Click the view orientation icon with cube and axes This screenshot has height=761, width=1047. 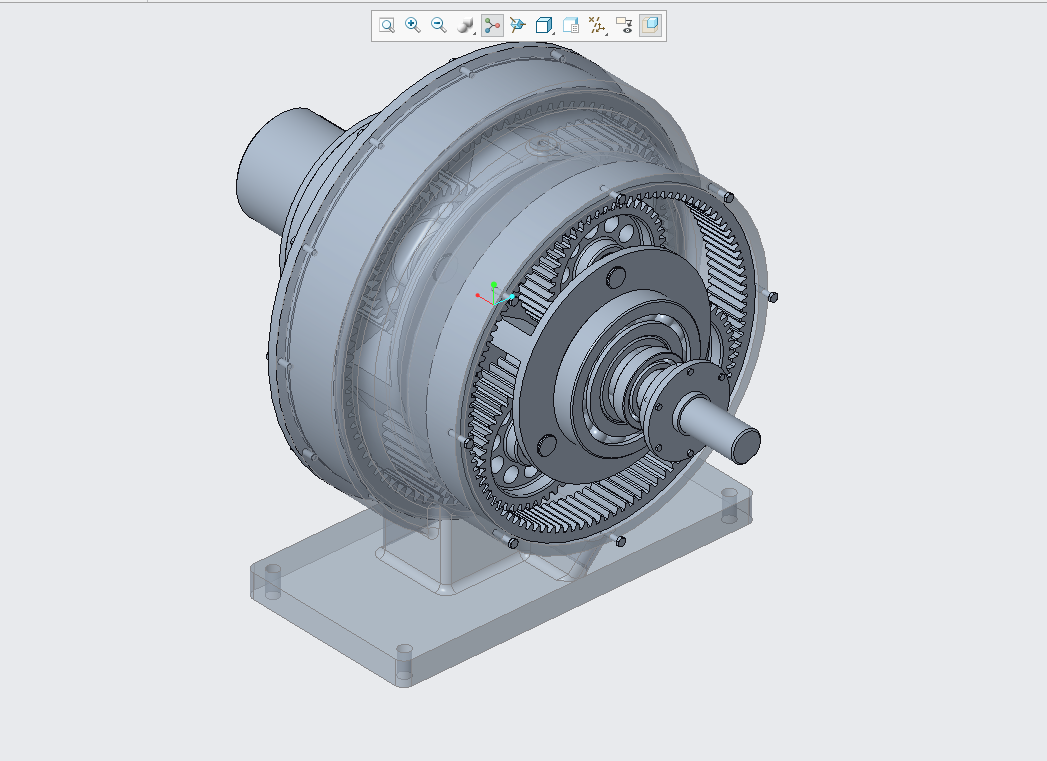click(x=517, y=25)
